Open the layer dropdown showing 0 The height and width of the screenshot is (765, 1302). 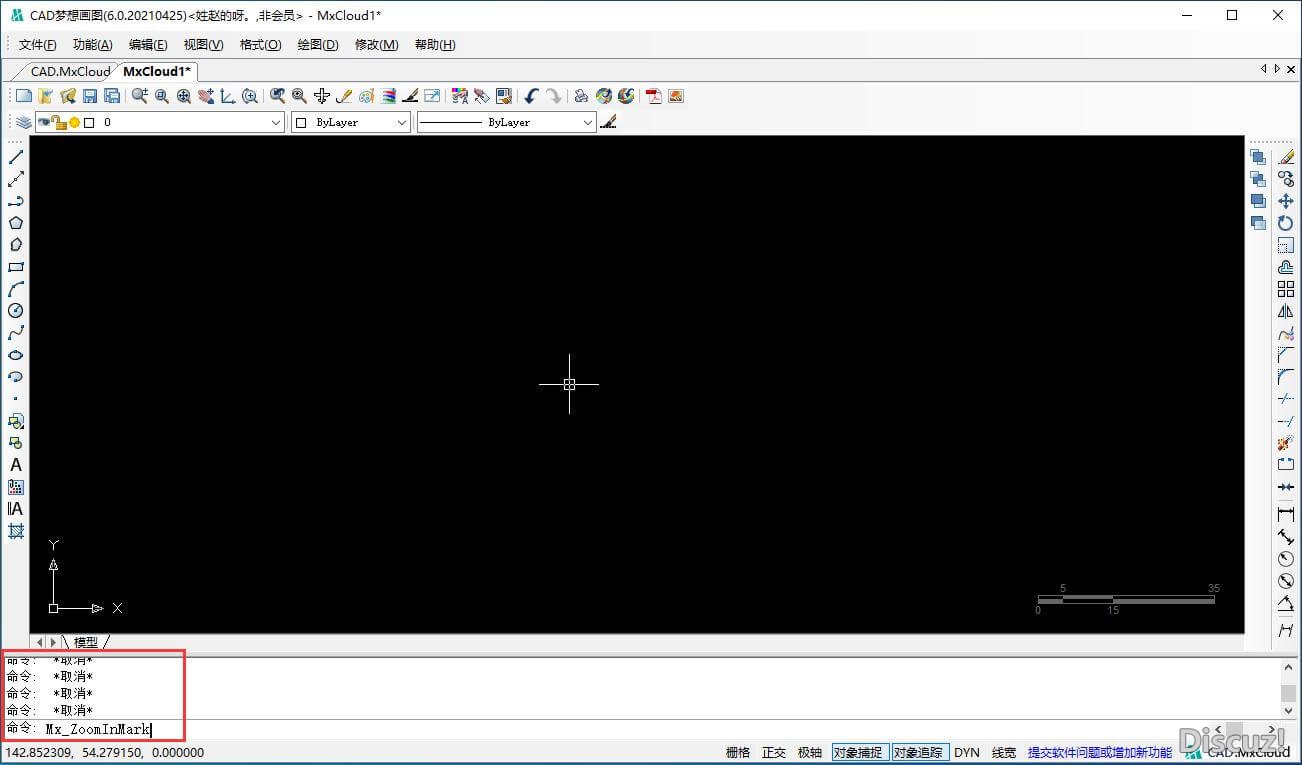(160, 122)
